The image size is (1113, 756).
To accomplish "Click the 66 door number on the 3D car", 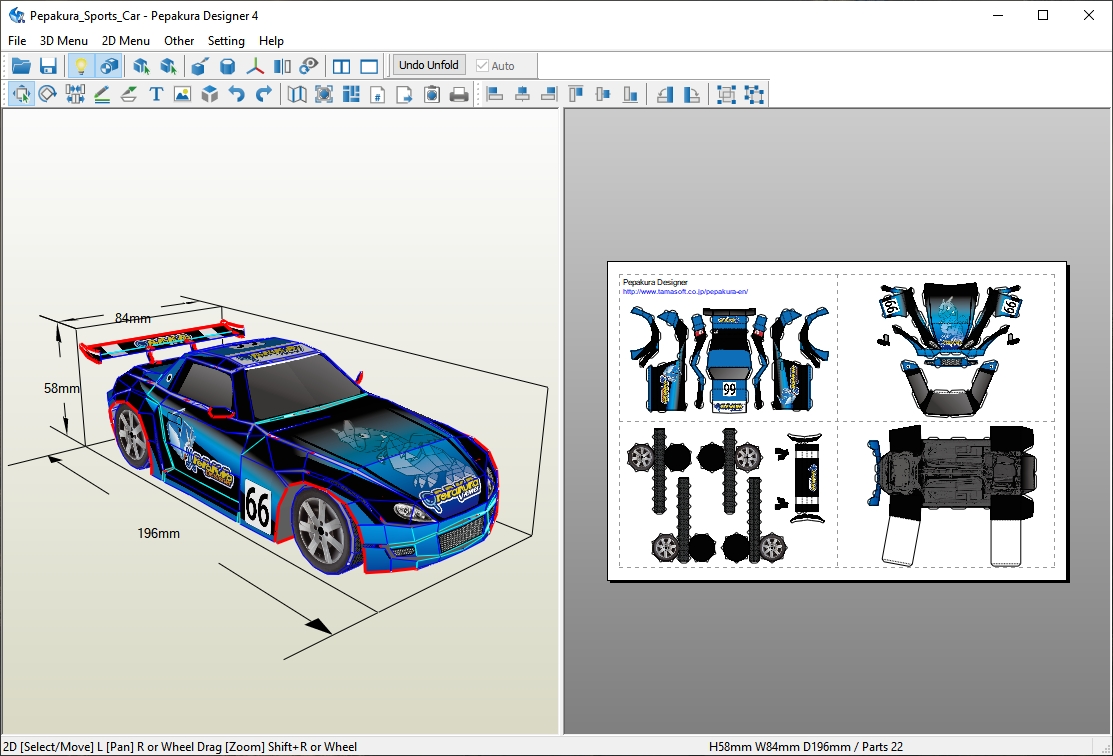I will [257, 508].
